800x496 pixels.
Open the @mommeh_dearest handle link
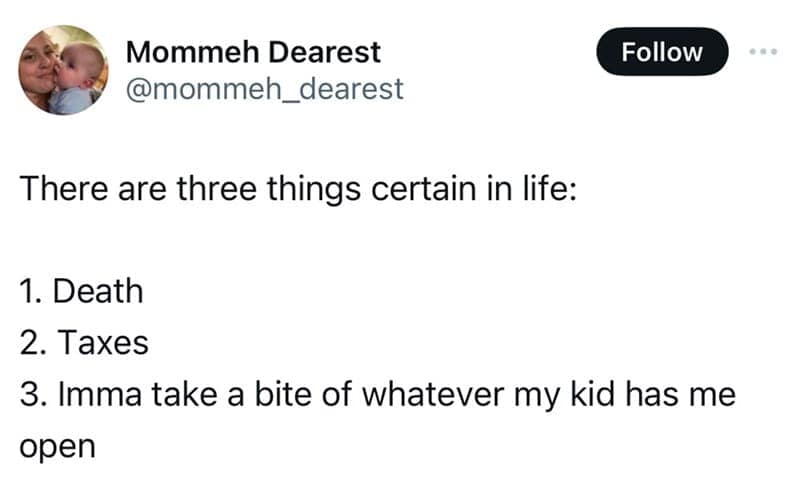pyautogui.click(x=264, y=89)
